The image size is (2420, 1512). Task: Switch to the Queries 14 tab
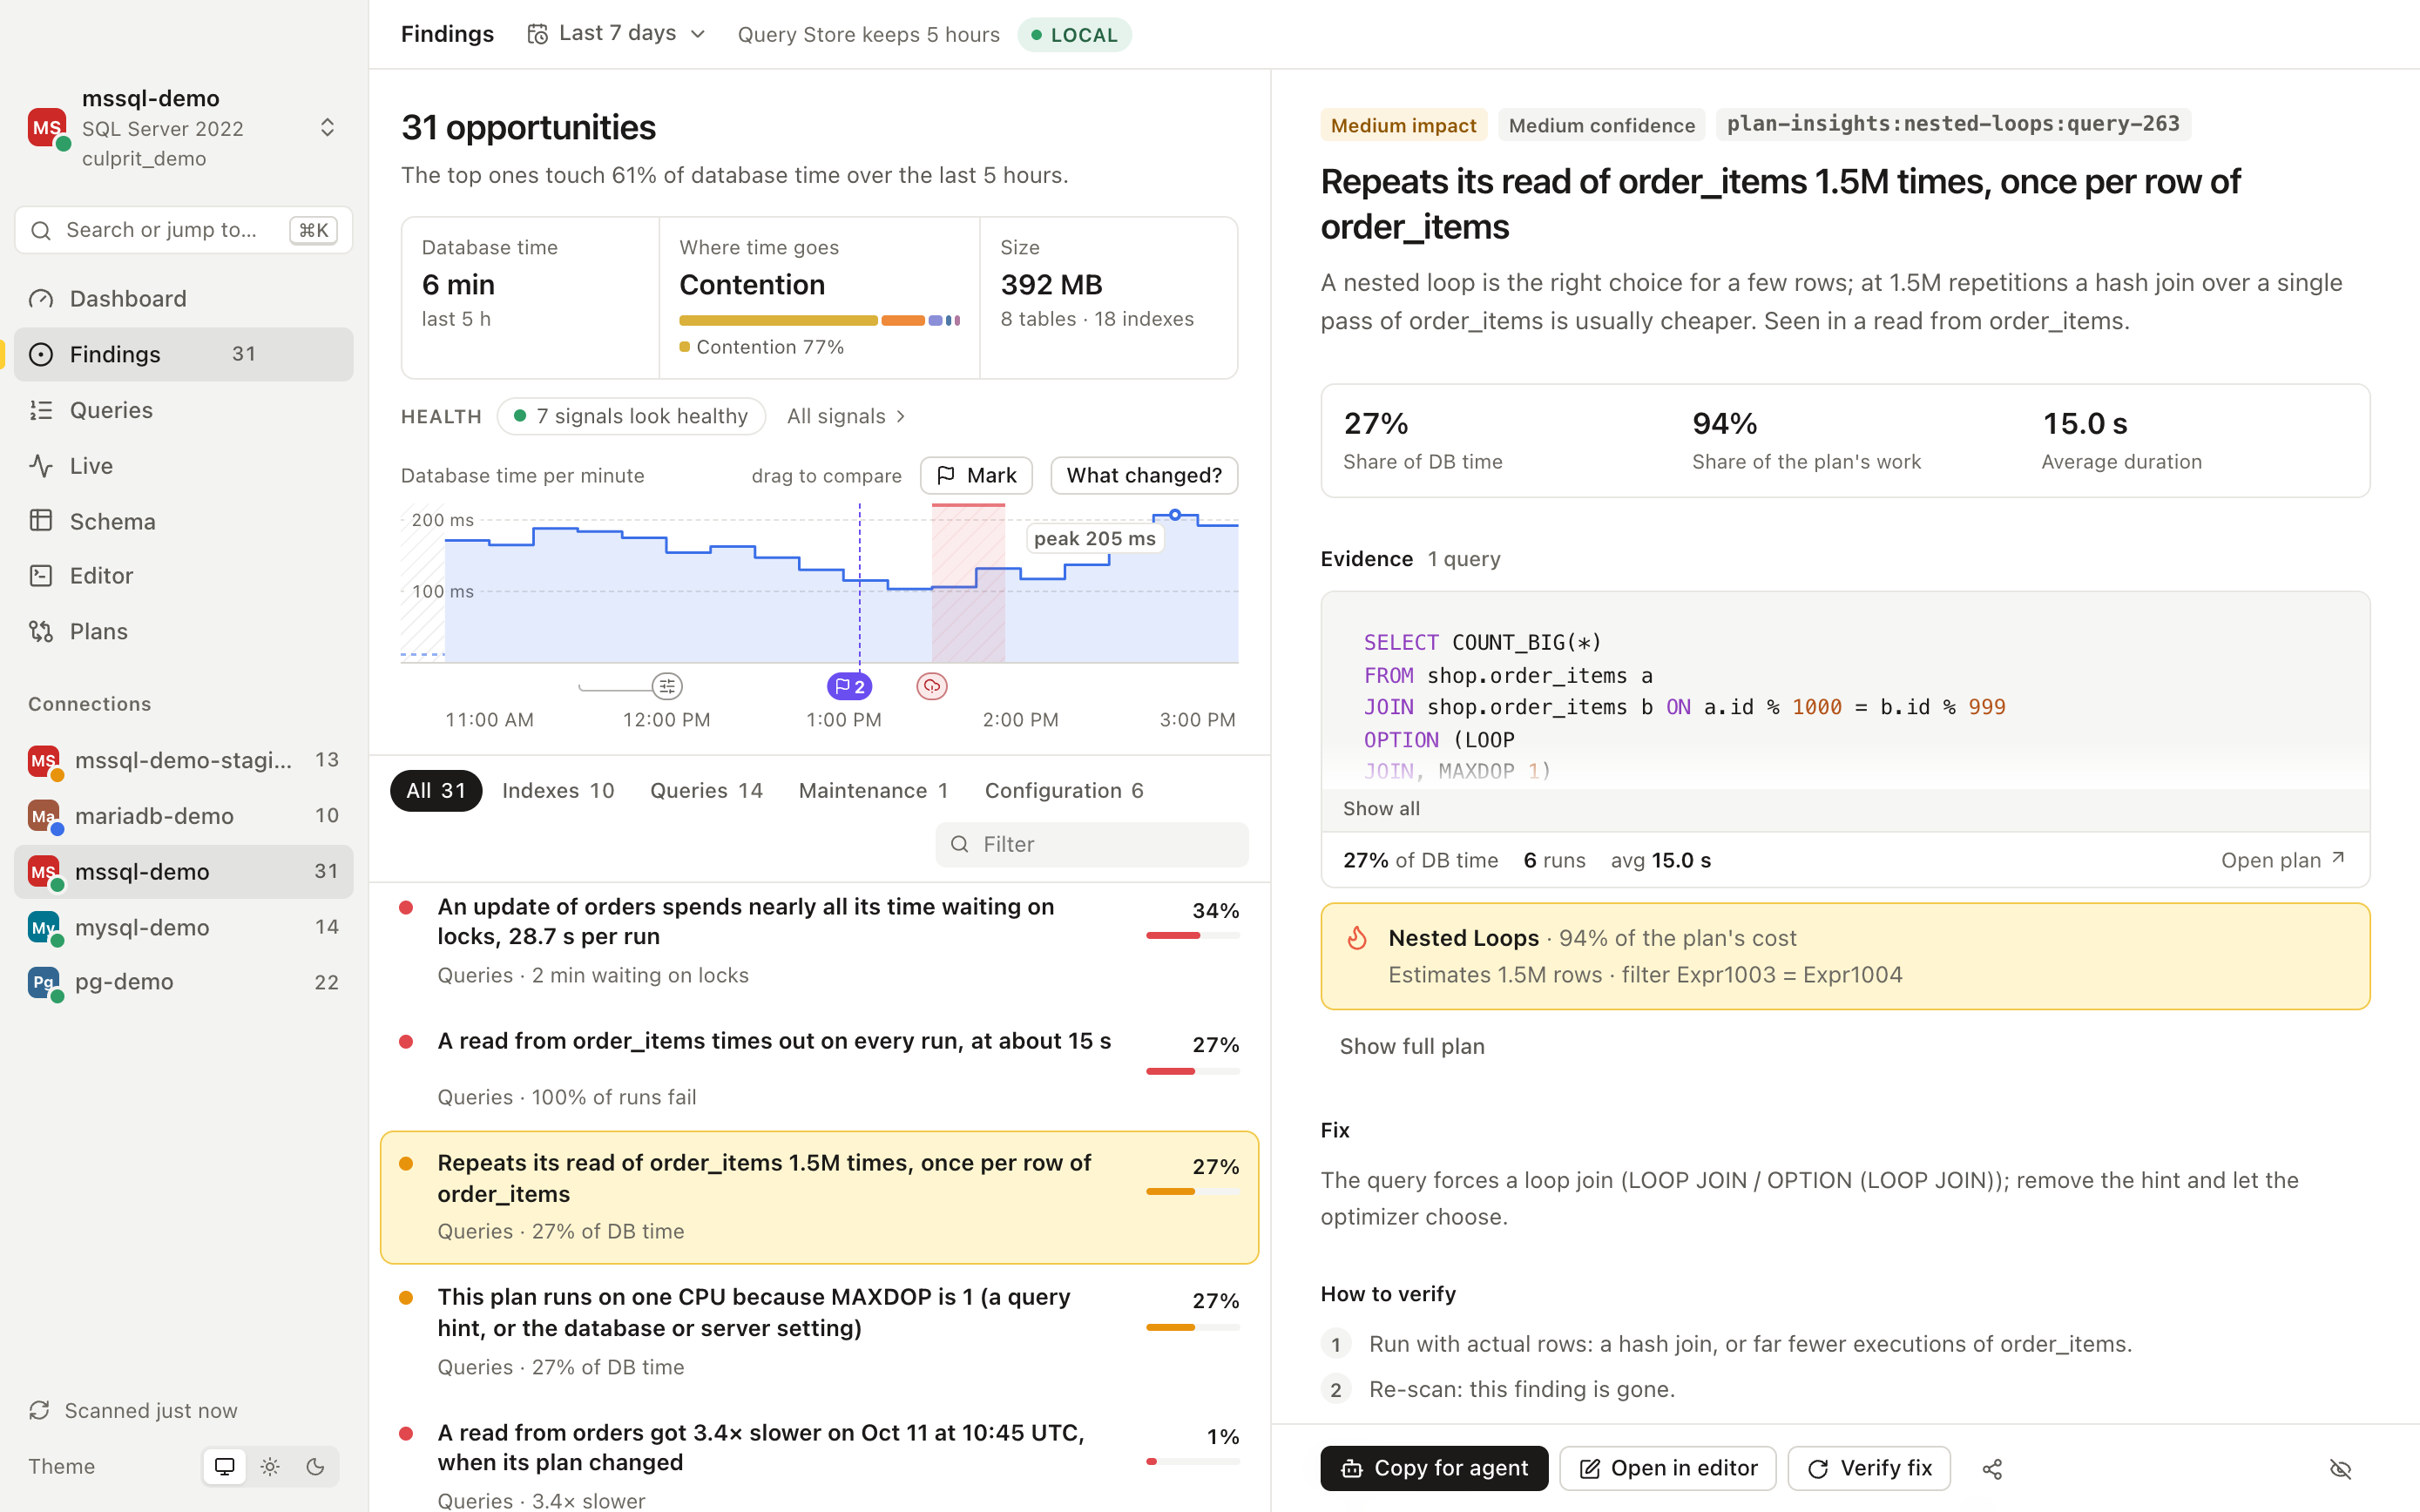click(x=706, y=790)
